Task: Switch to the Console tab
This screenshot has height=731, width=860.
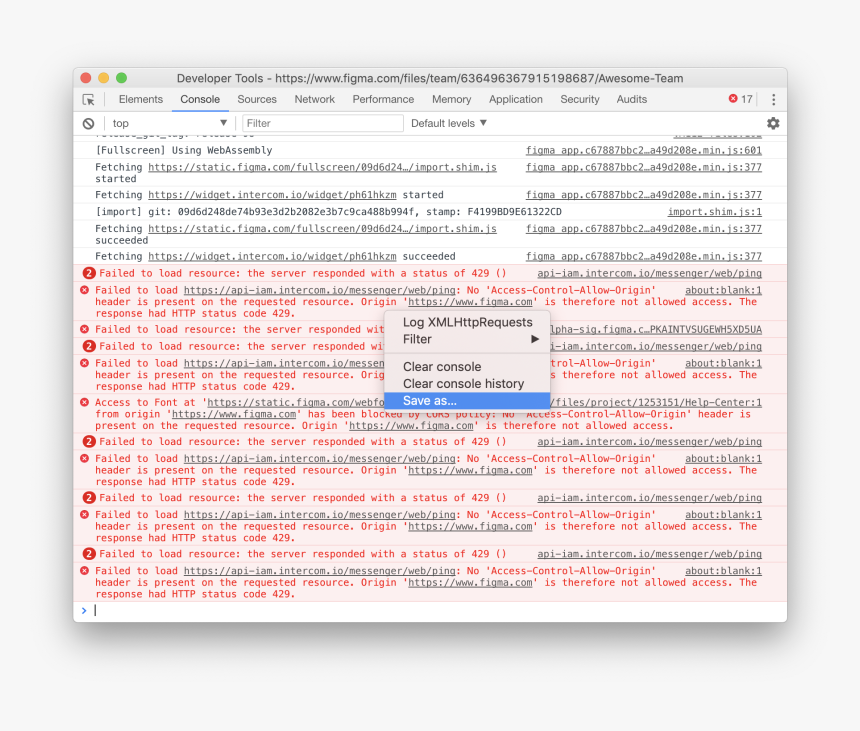Action: pos(200,99)
